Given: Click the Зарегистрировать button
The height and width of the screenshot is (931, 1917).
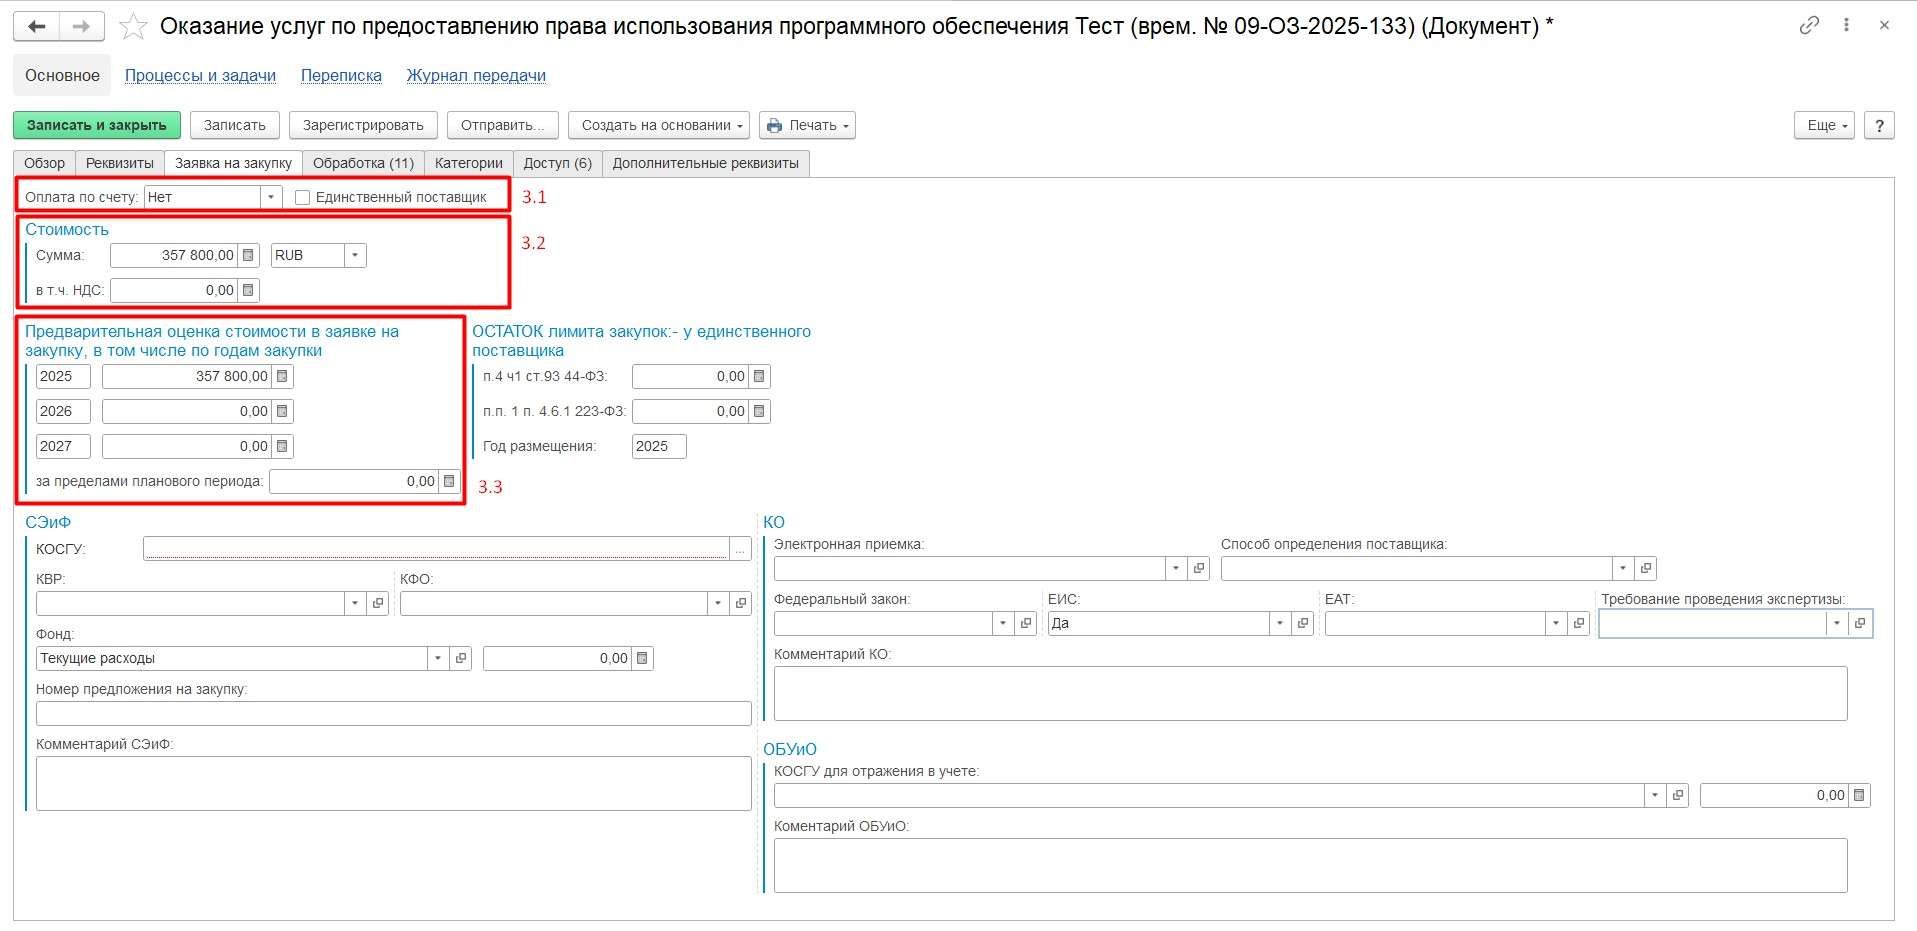Looking at the screenshot, I should coord(363,126).
